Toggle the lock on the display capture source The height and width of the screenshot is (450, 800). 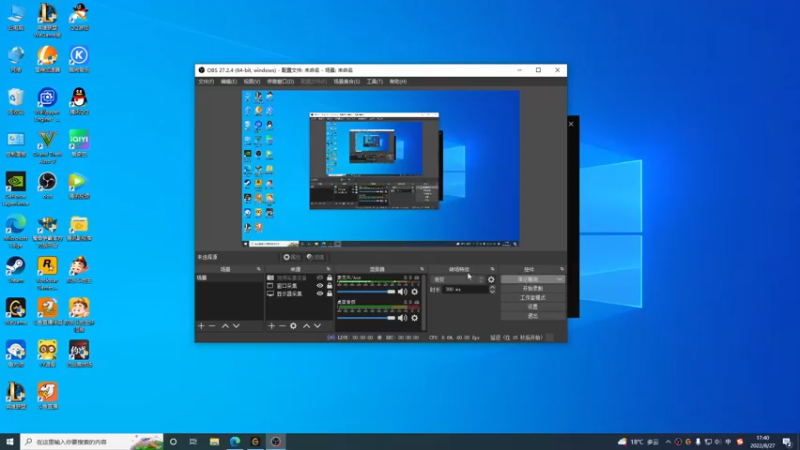tap(330, 293)
